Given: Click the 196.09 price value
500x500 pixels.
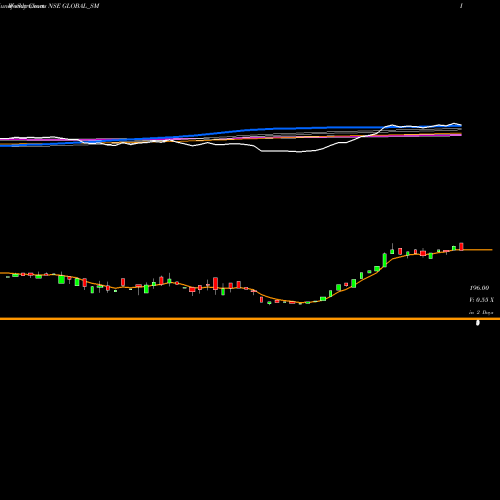Looking at the screenshot, I should [479, 288].
